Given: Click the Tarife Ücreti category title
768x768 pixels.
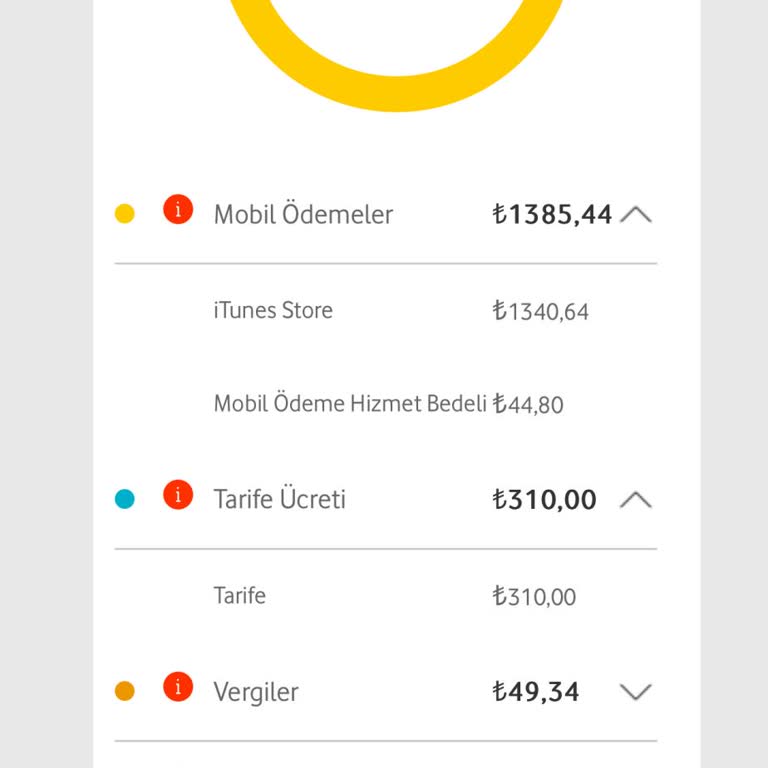Looking at the screenshot, I should (280, 499).
